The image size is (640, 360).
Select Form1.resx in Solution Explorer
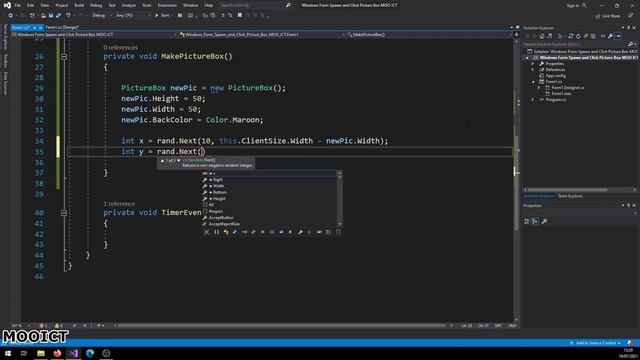561,93
